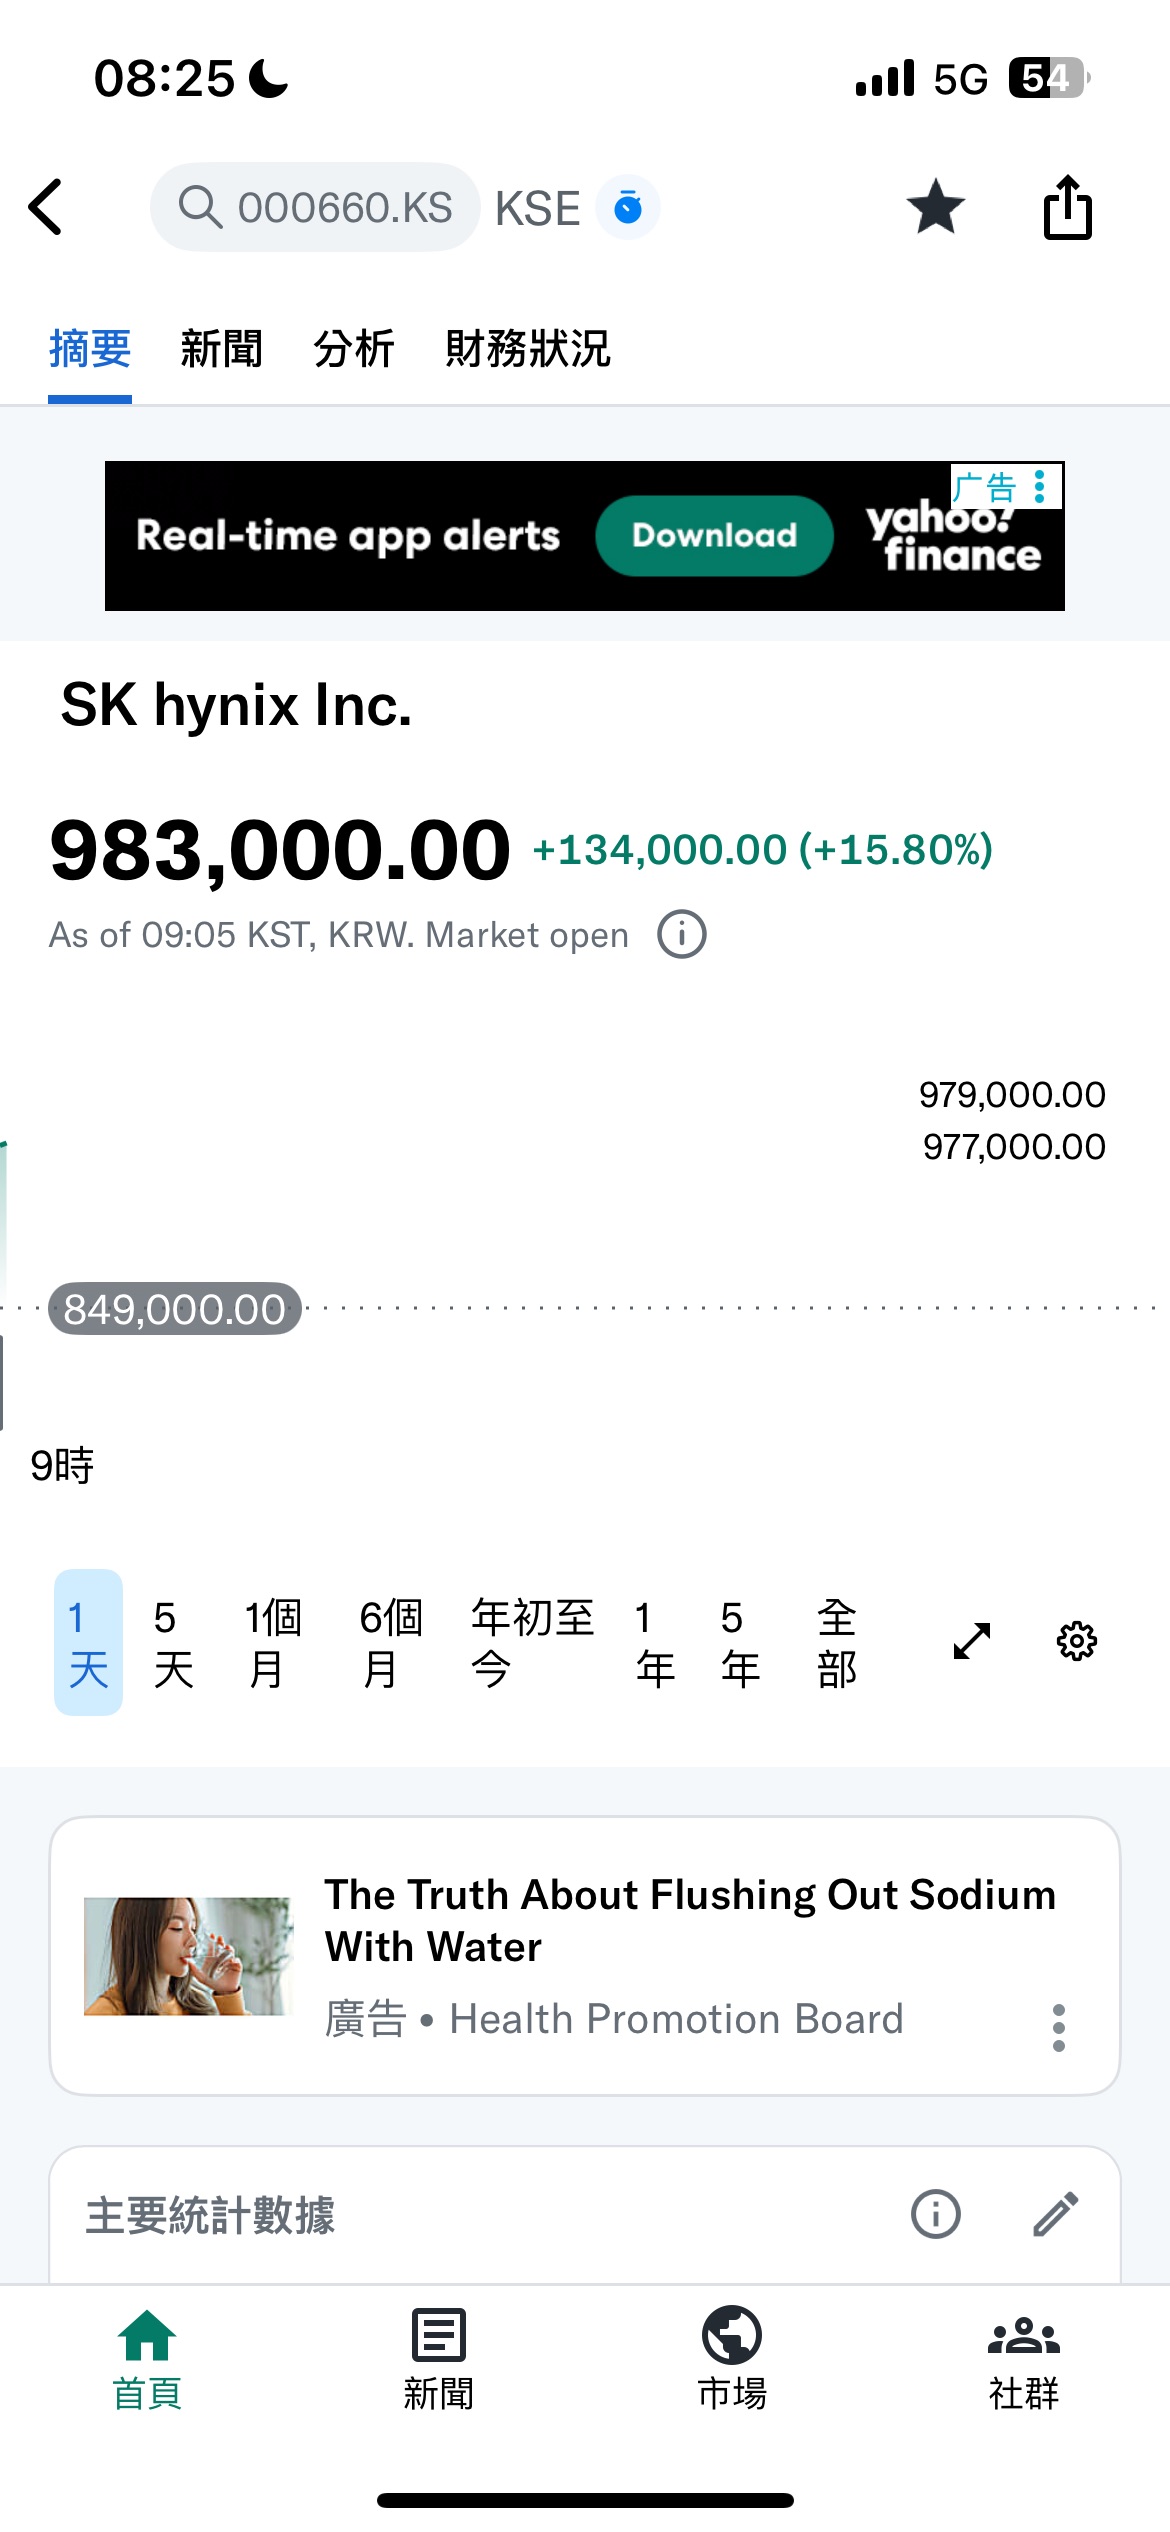Tap the blue stopwatch icon beside KSE
The image size is (1170, 2532).
(x=628, y=208)
